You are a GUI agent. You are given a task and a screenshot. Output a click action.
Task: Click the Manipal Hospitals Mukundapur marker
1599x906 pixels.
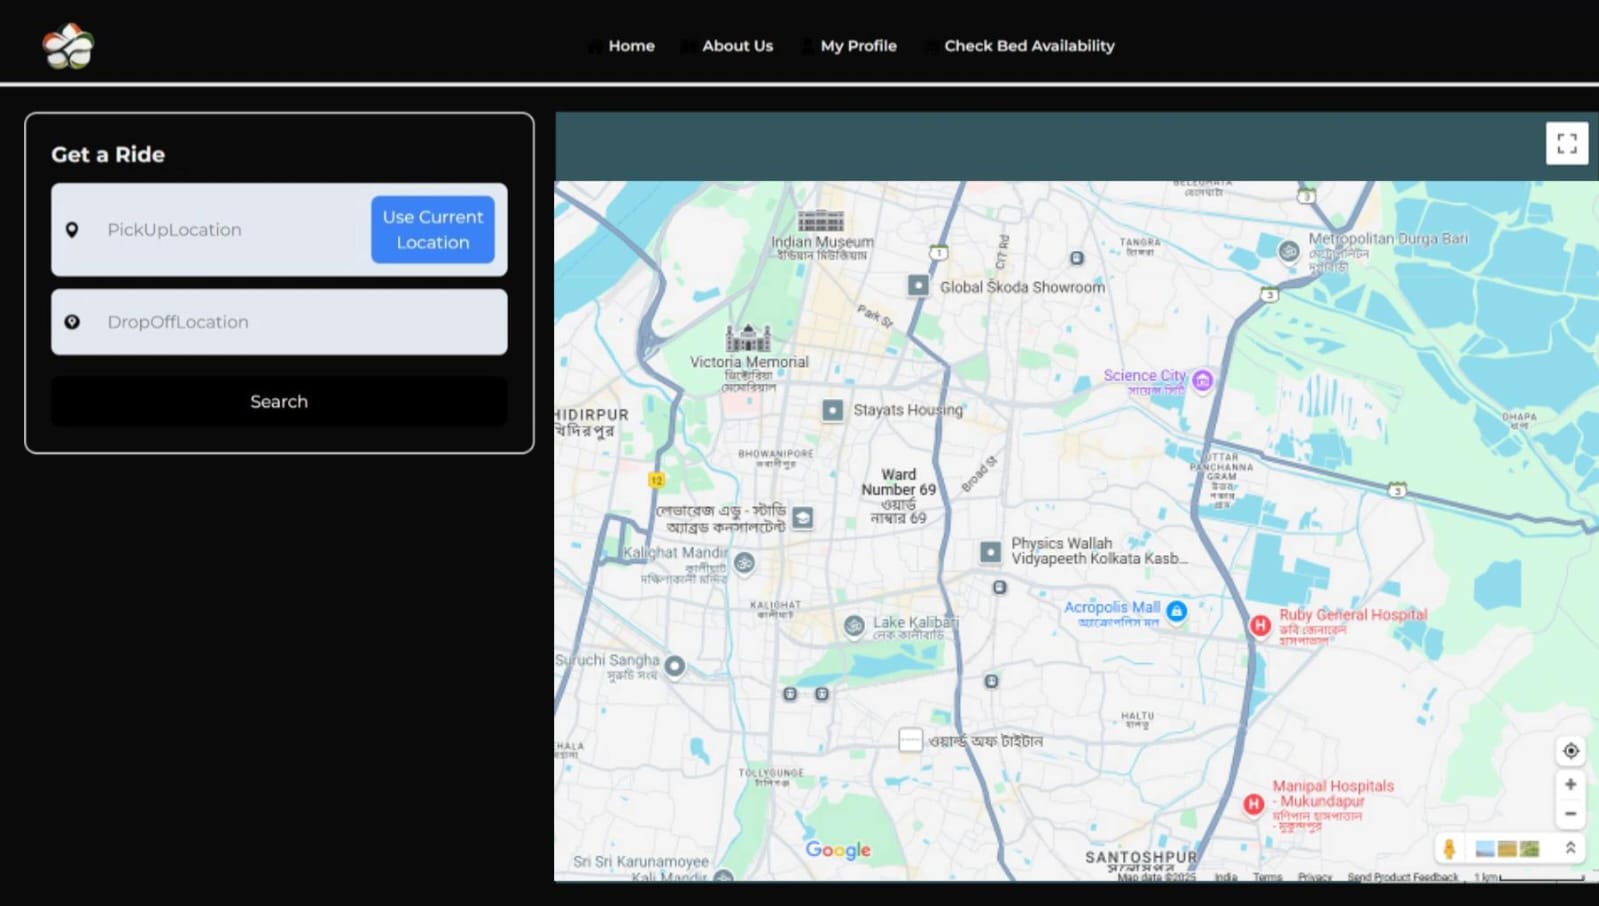click(x=1253, y=804)
